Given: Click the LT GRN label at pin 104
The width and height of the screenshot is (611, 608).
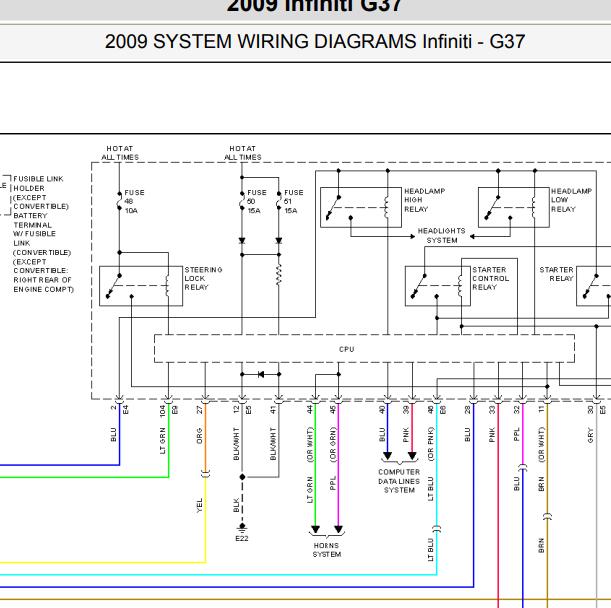Looking at the screenshot, I should click(x=162, y=441).
